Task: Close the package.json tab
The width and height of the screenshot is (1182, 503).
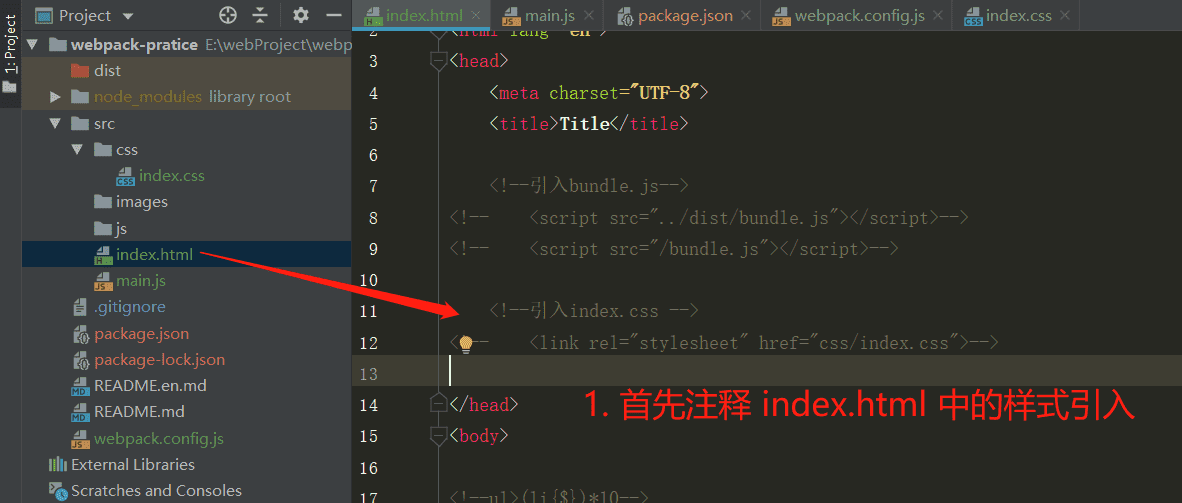Action: click(746, 16)
